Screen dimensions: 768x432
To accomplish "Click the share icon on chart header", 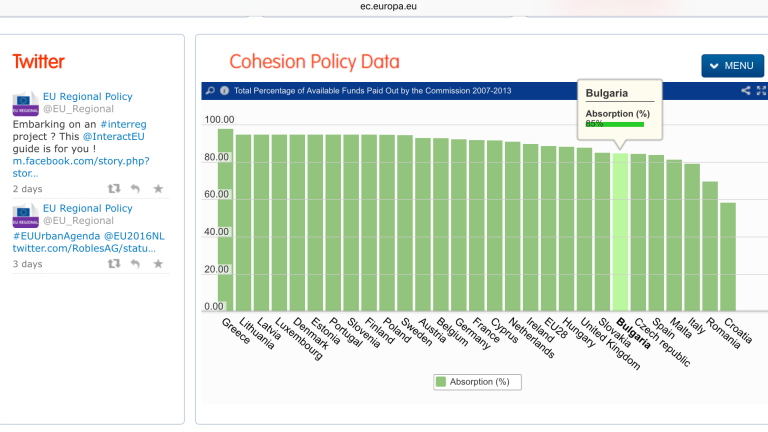I will [746, 91].
